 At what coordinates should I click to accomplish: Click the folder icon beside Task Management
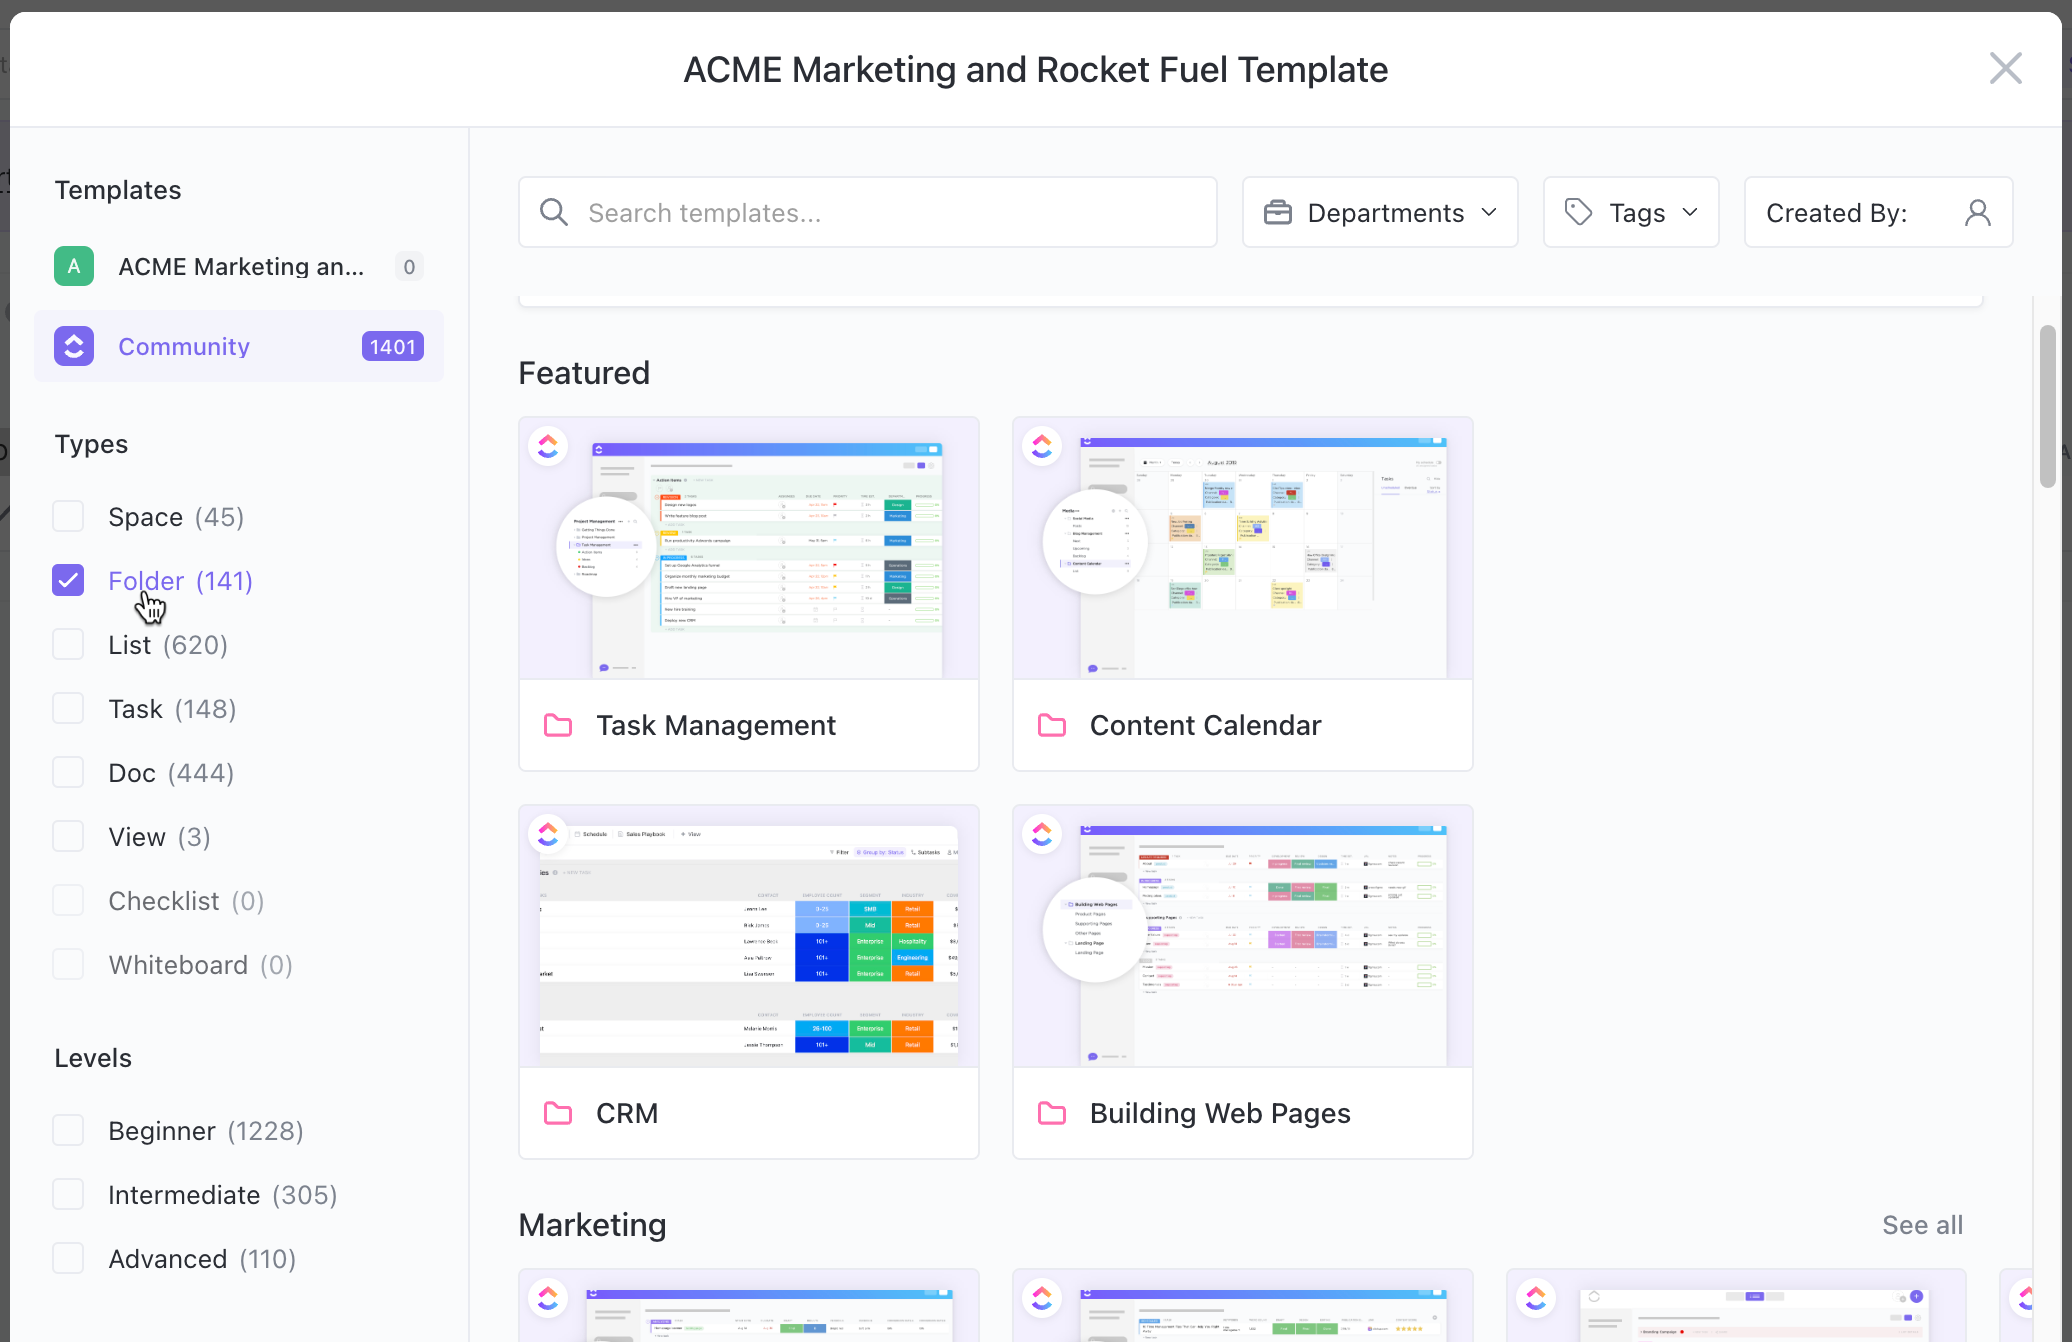(x=558, y=725)
